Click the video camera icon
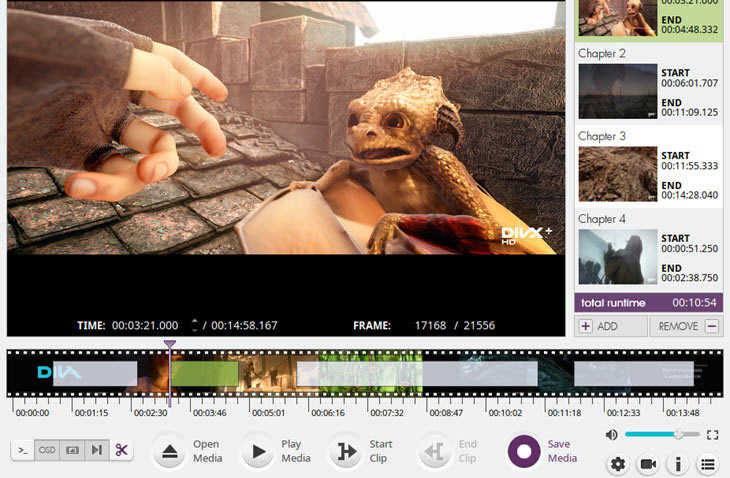 pos(648,464)
